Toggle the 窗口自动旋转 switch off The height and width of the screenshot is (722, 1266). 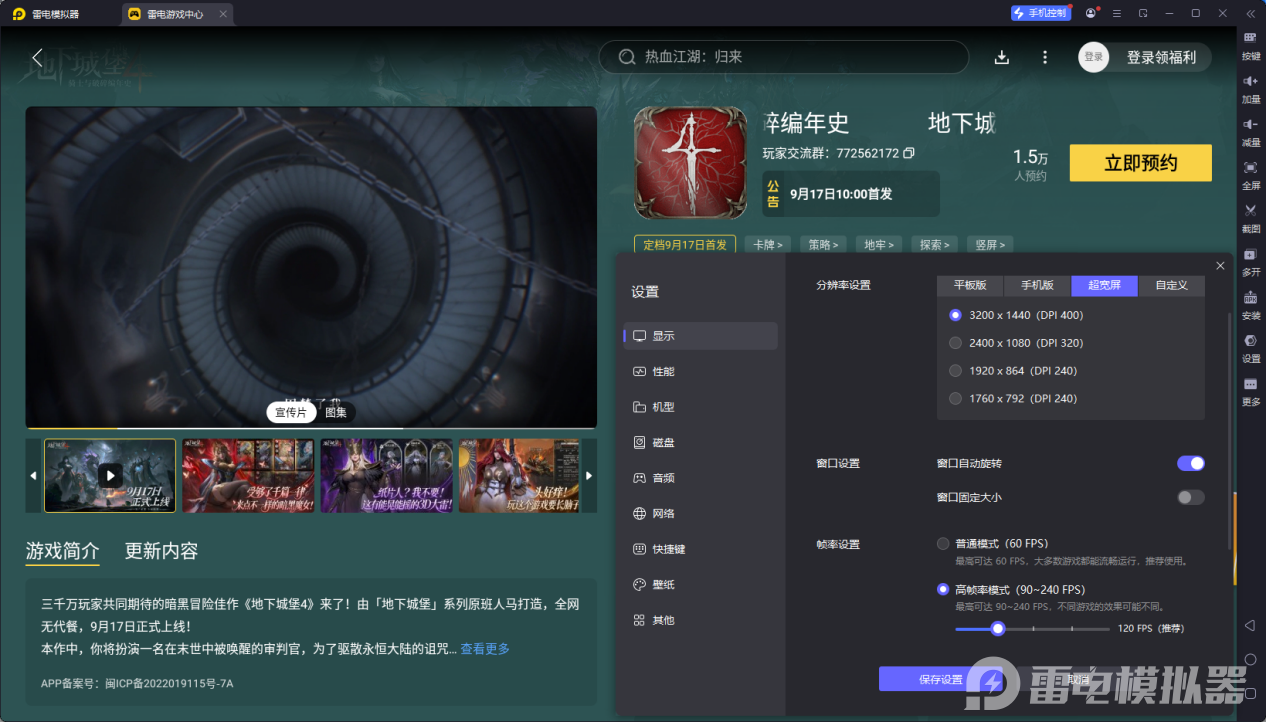pyautogui.click(x=1190, y=463)
